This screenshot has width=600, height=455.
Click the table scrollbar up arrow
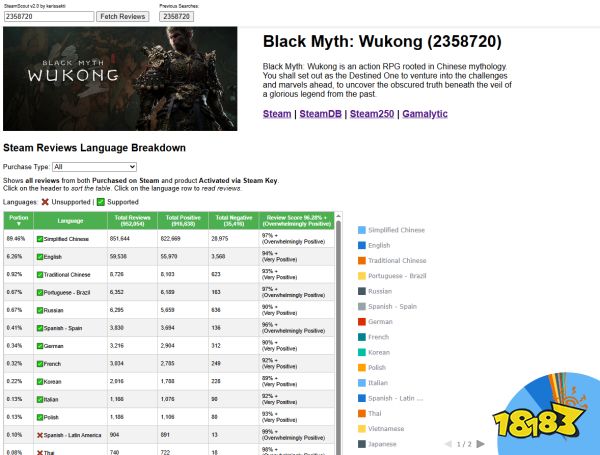pos(338,216)
